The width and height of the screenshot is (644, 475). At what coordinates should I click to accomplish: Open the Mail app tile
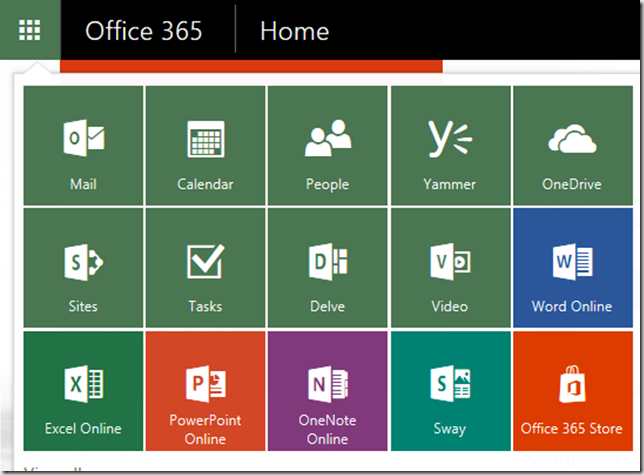83,145
